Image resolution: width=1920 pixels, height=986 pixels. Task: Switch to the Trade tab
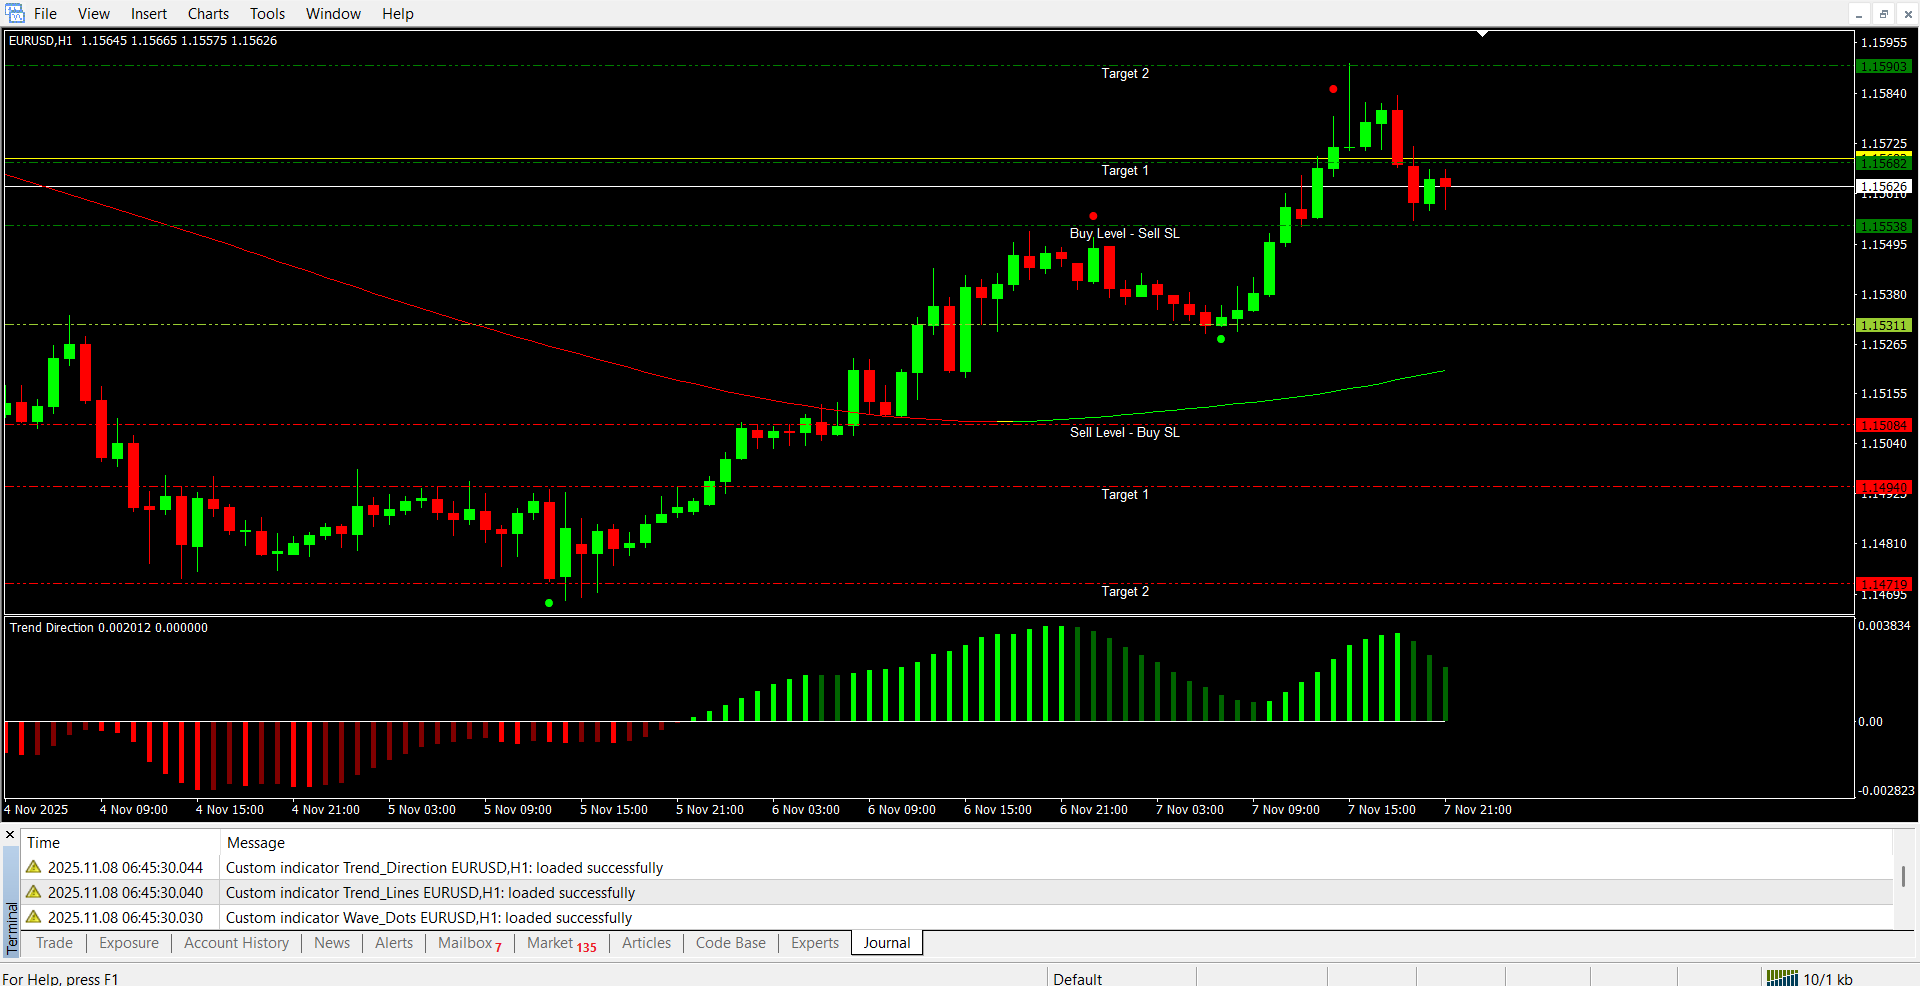54,943
